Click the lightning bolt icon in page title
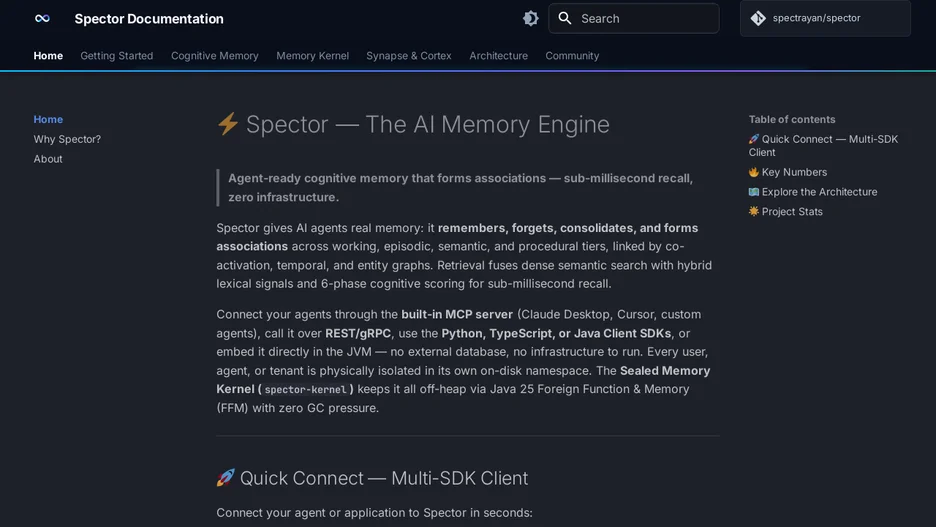The image size is (936, 527). tap(227, 124)
